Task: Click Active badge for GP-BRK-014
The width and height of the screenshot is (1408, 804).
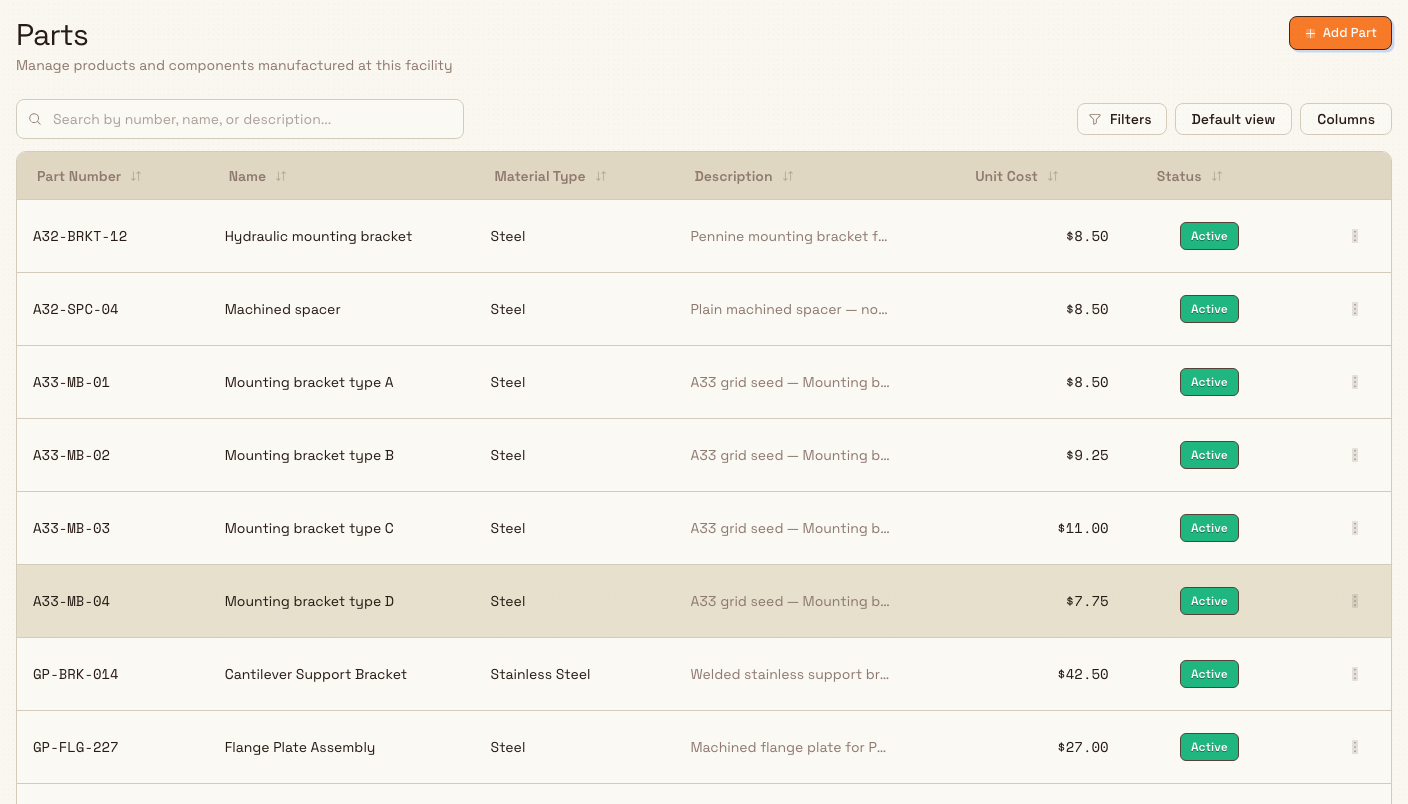Action: pos(1209,674)
